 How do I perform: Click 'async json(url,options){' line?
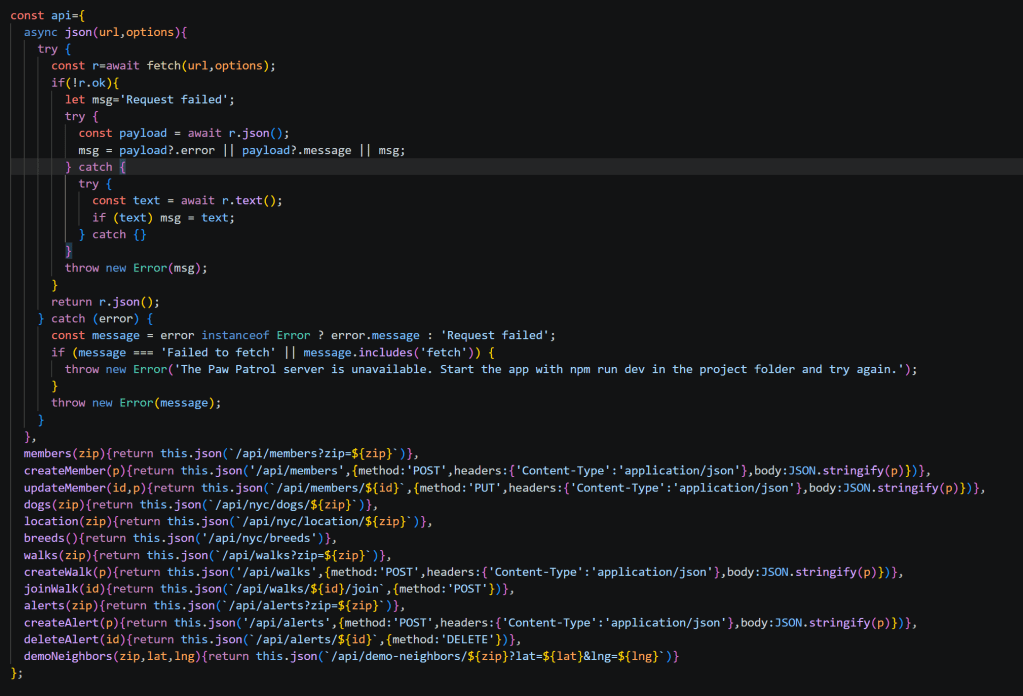106,32
